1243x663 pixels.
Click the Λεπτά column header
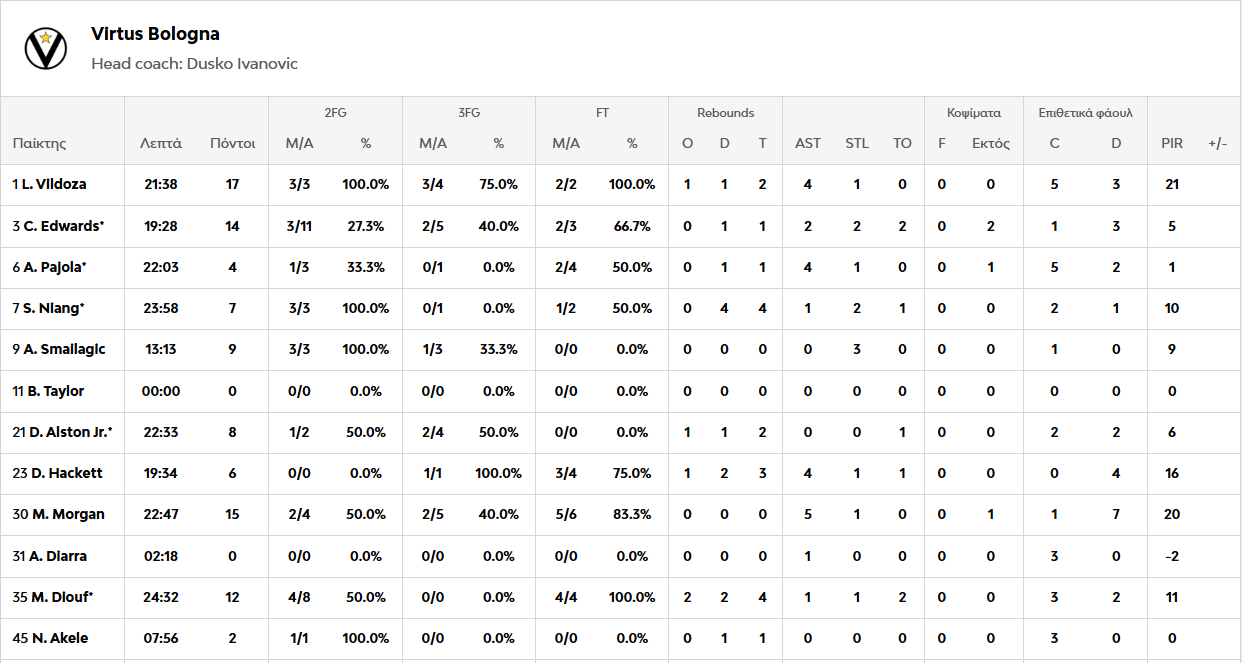point(160,143)
